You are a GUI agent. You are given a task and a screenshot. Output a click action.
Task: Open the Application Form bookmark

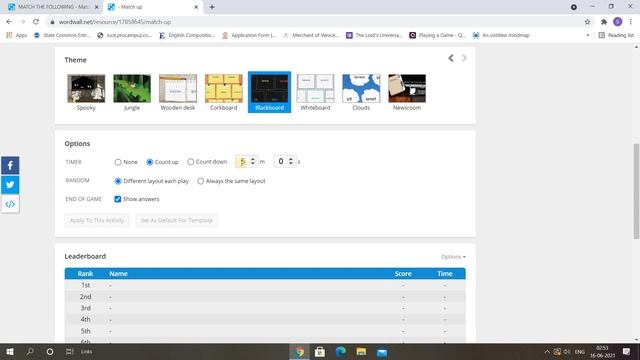click(x=249, y=36)
